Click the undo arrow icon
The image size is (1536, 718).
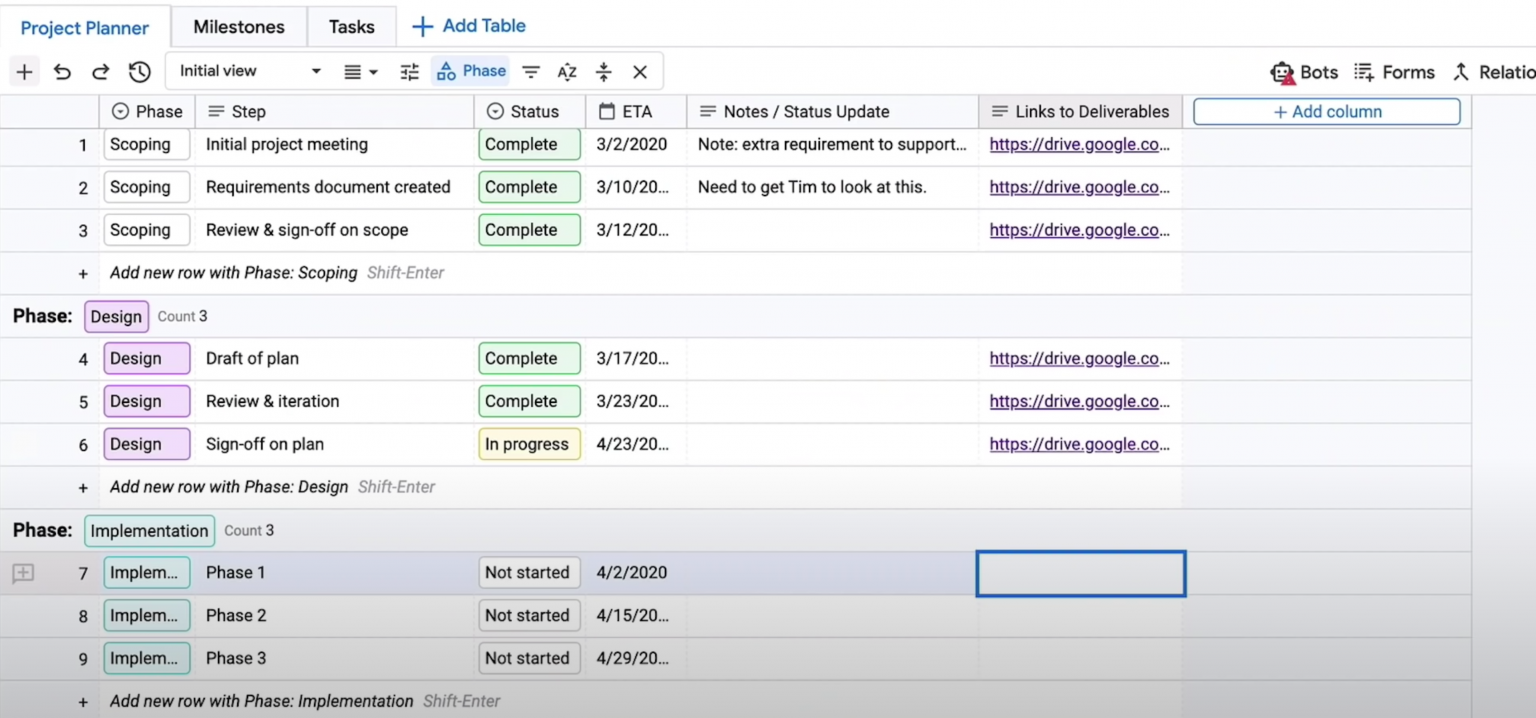(62, 72)
